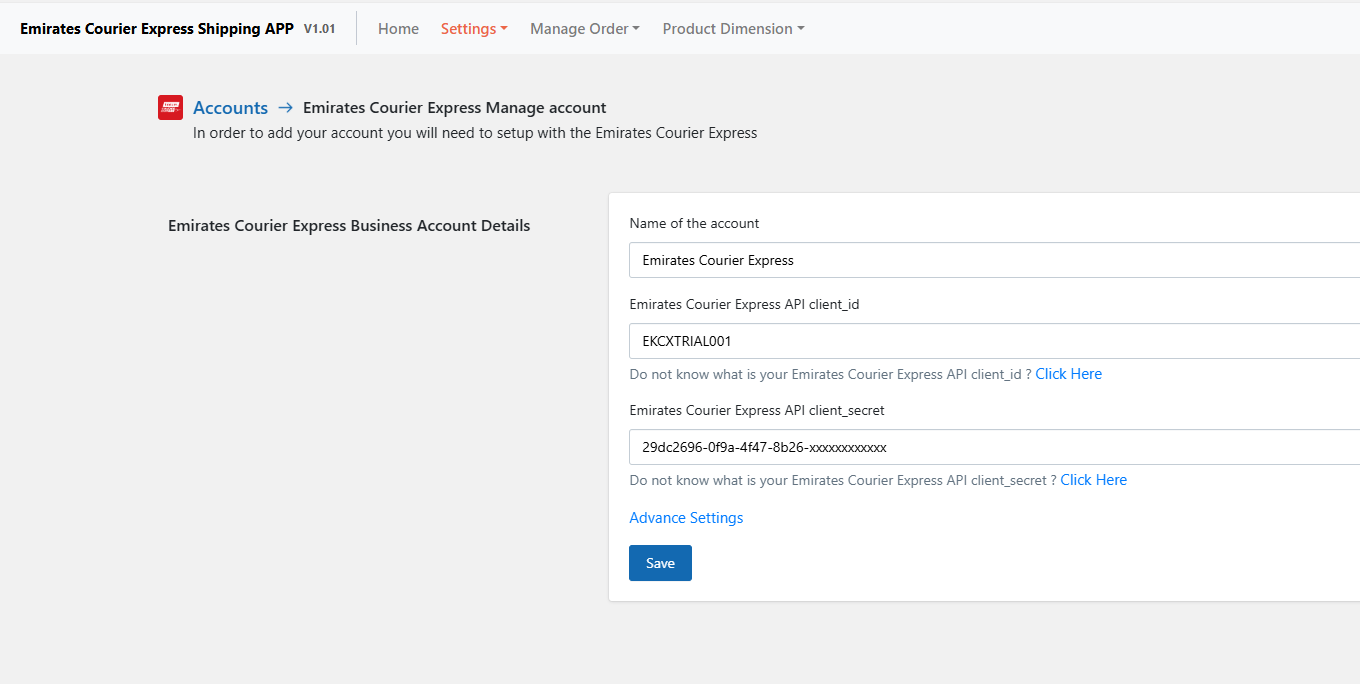
Task: Click the V1.01 version label
Action: [319, 29]
